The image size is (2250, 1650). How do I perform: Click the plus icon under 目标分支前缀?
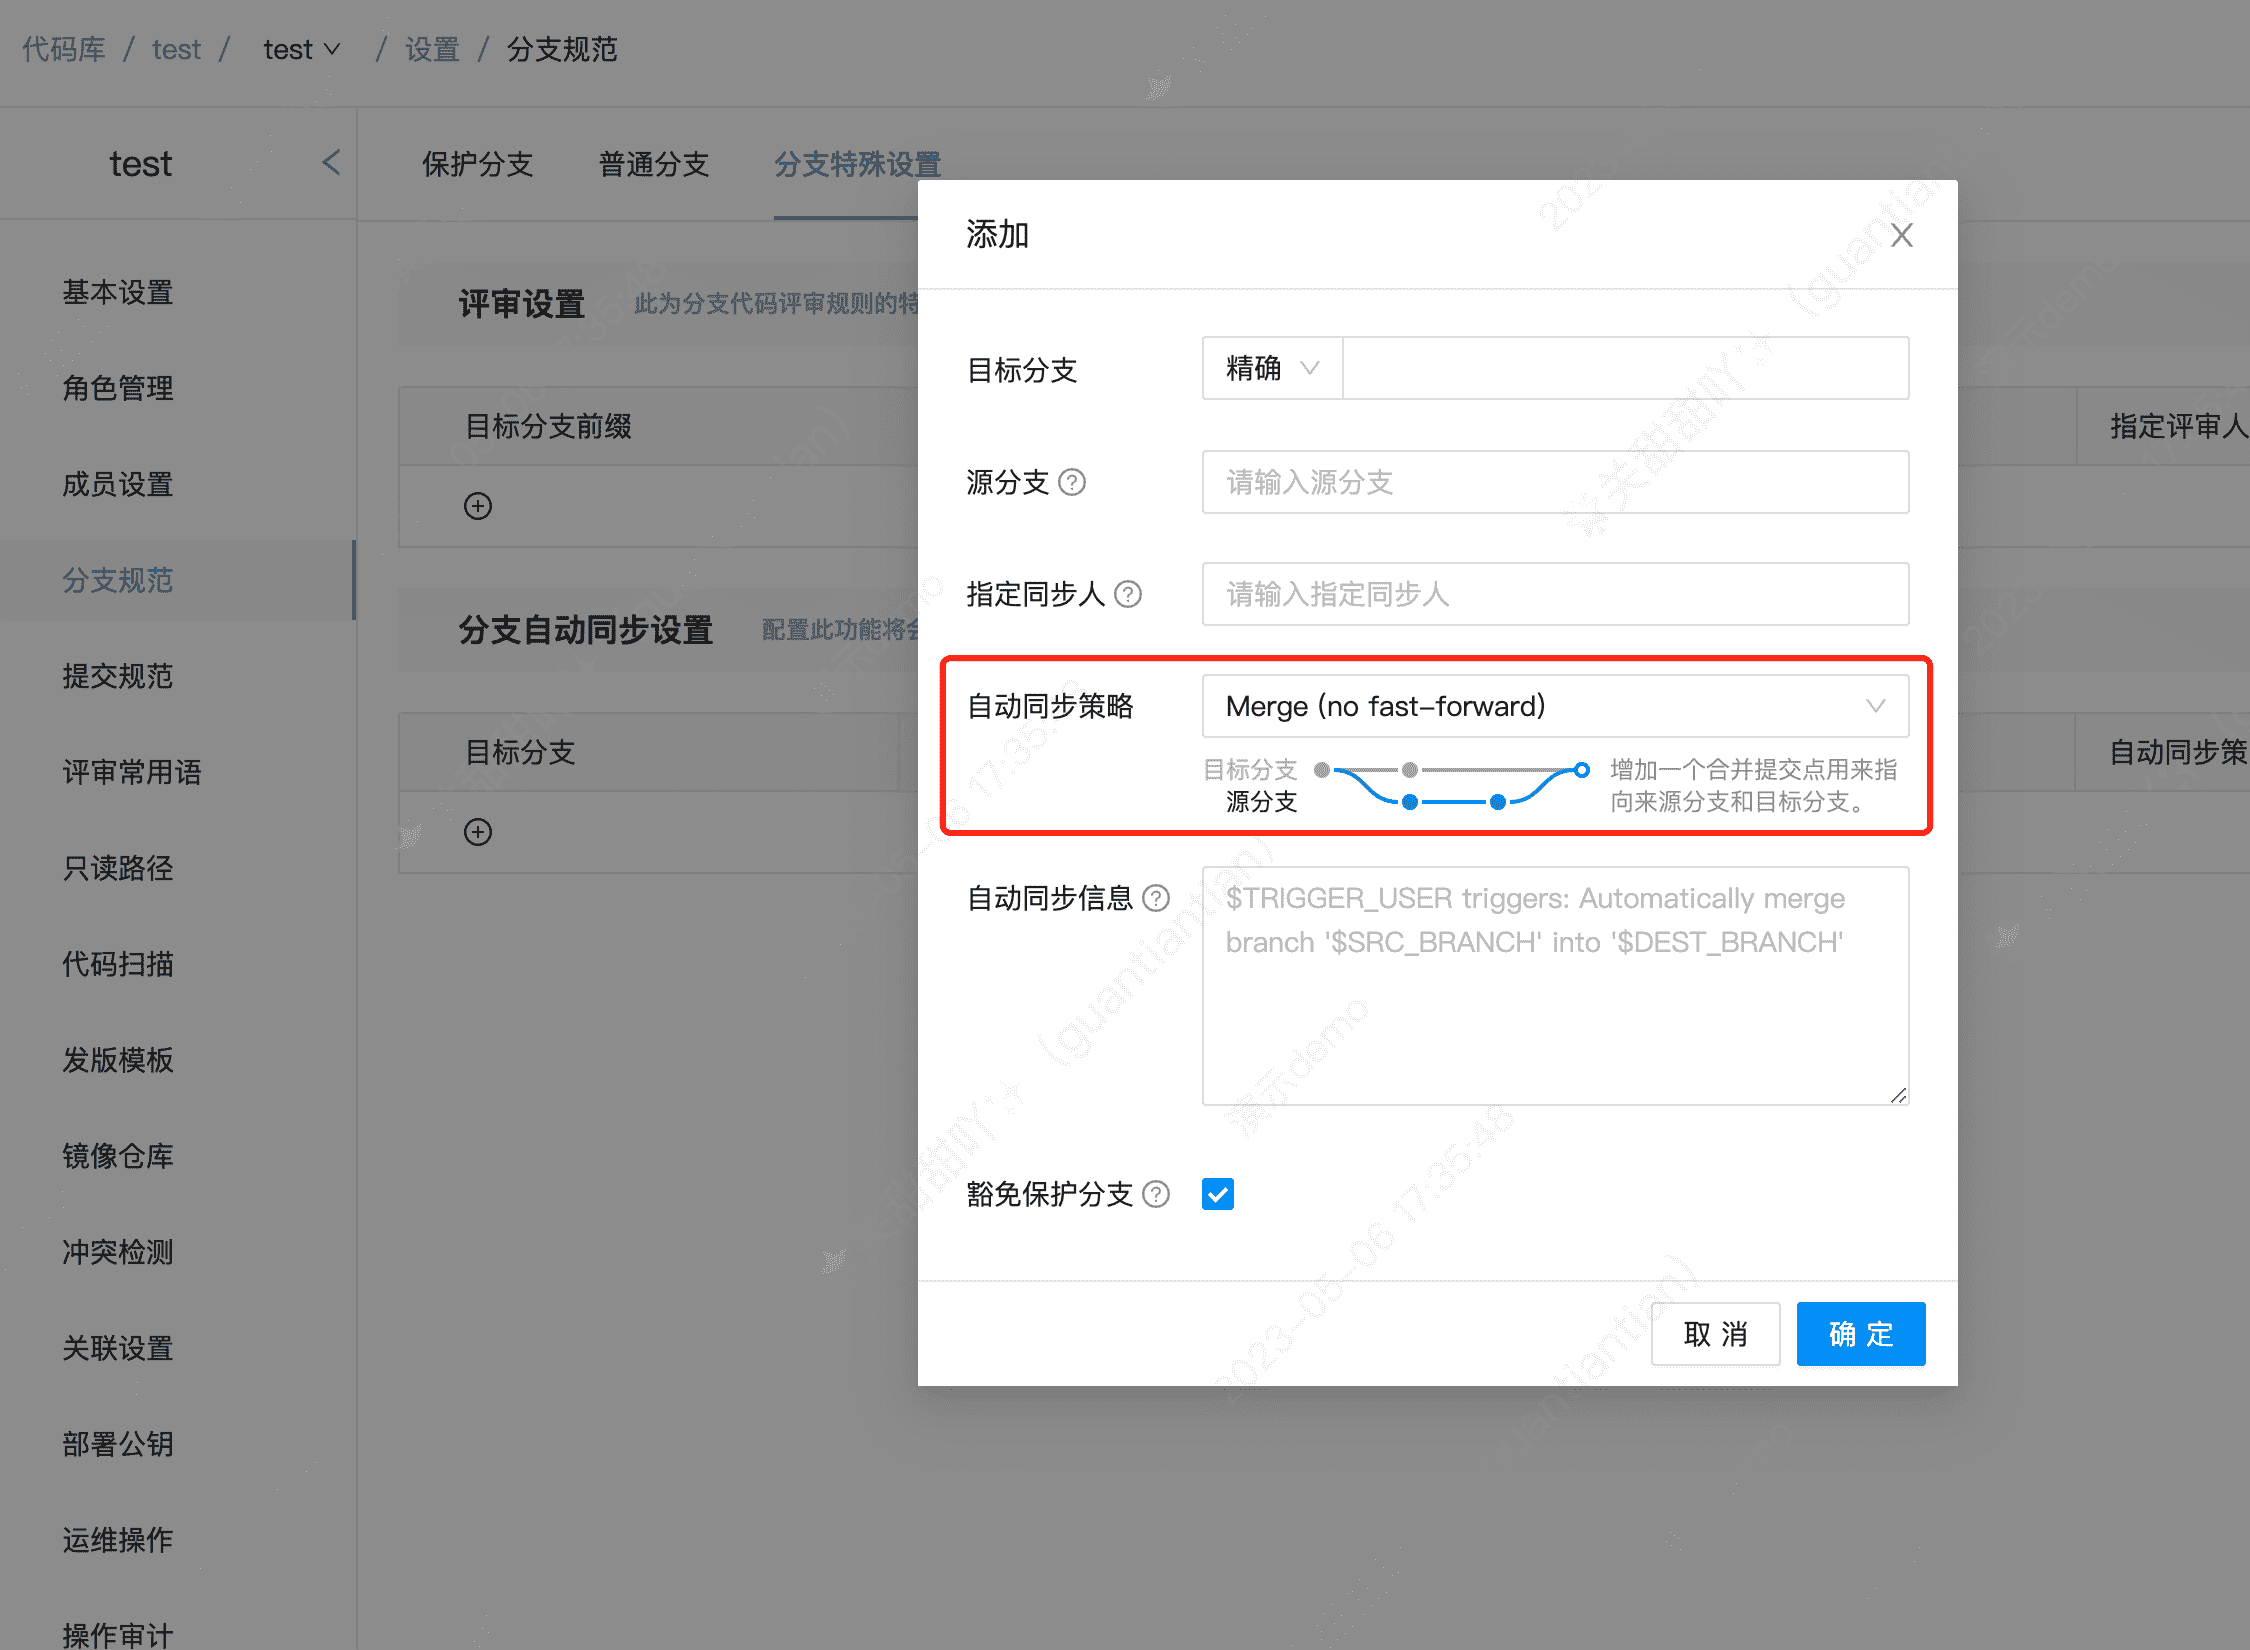(477, 506)
